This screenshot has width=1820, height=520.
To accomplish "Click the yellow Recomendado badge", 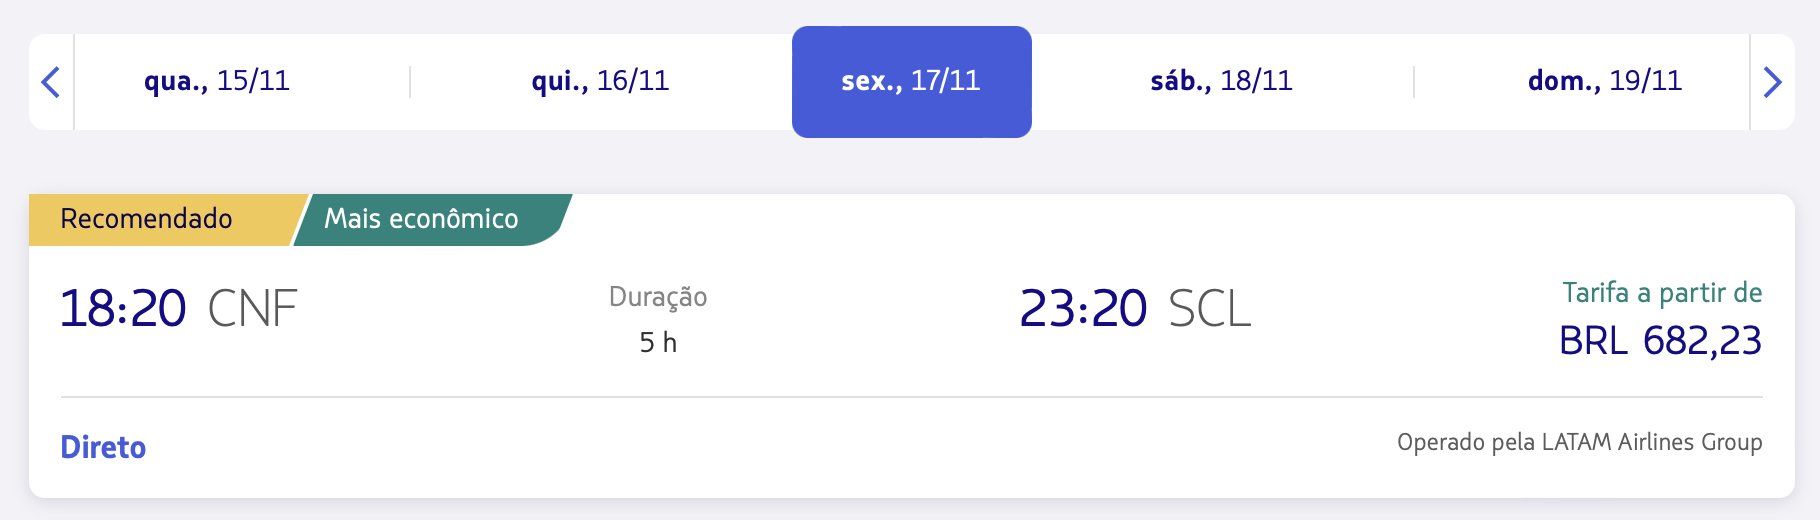I will coord(147,219).
